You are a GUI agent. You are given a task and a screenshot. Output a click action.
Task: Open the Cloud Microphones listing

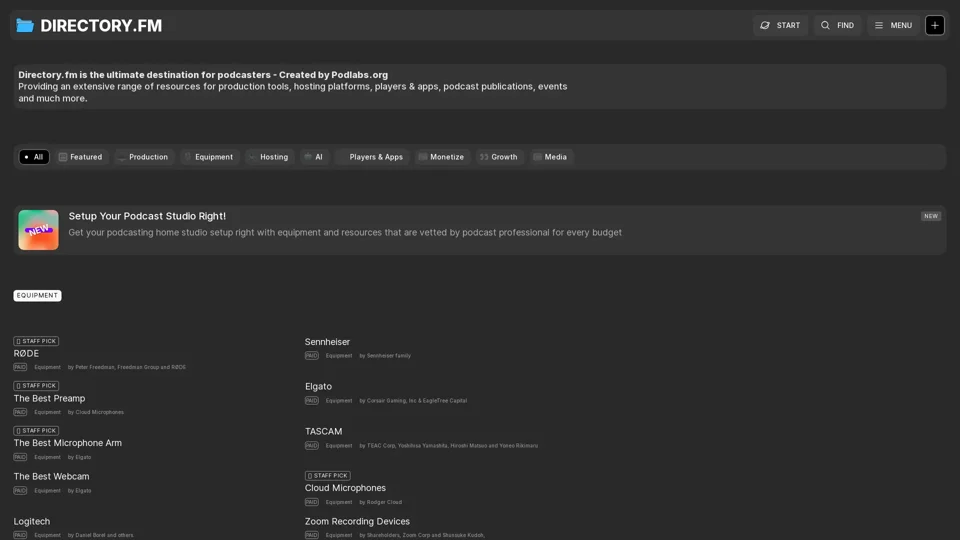point(345,488)
